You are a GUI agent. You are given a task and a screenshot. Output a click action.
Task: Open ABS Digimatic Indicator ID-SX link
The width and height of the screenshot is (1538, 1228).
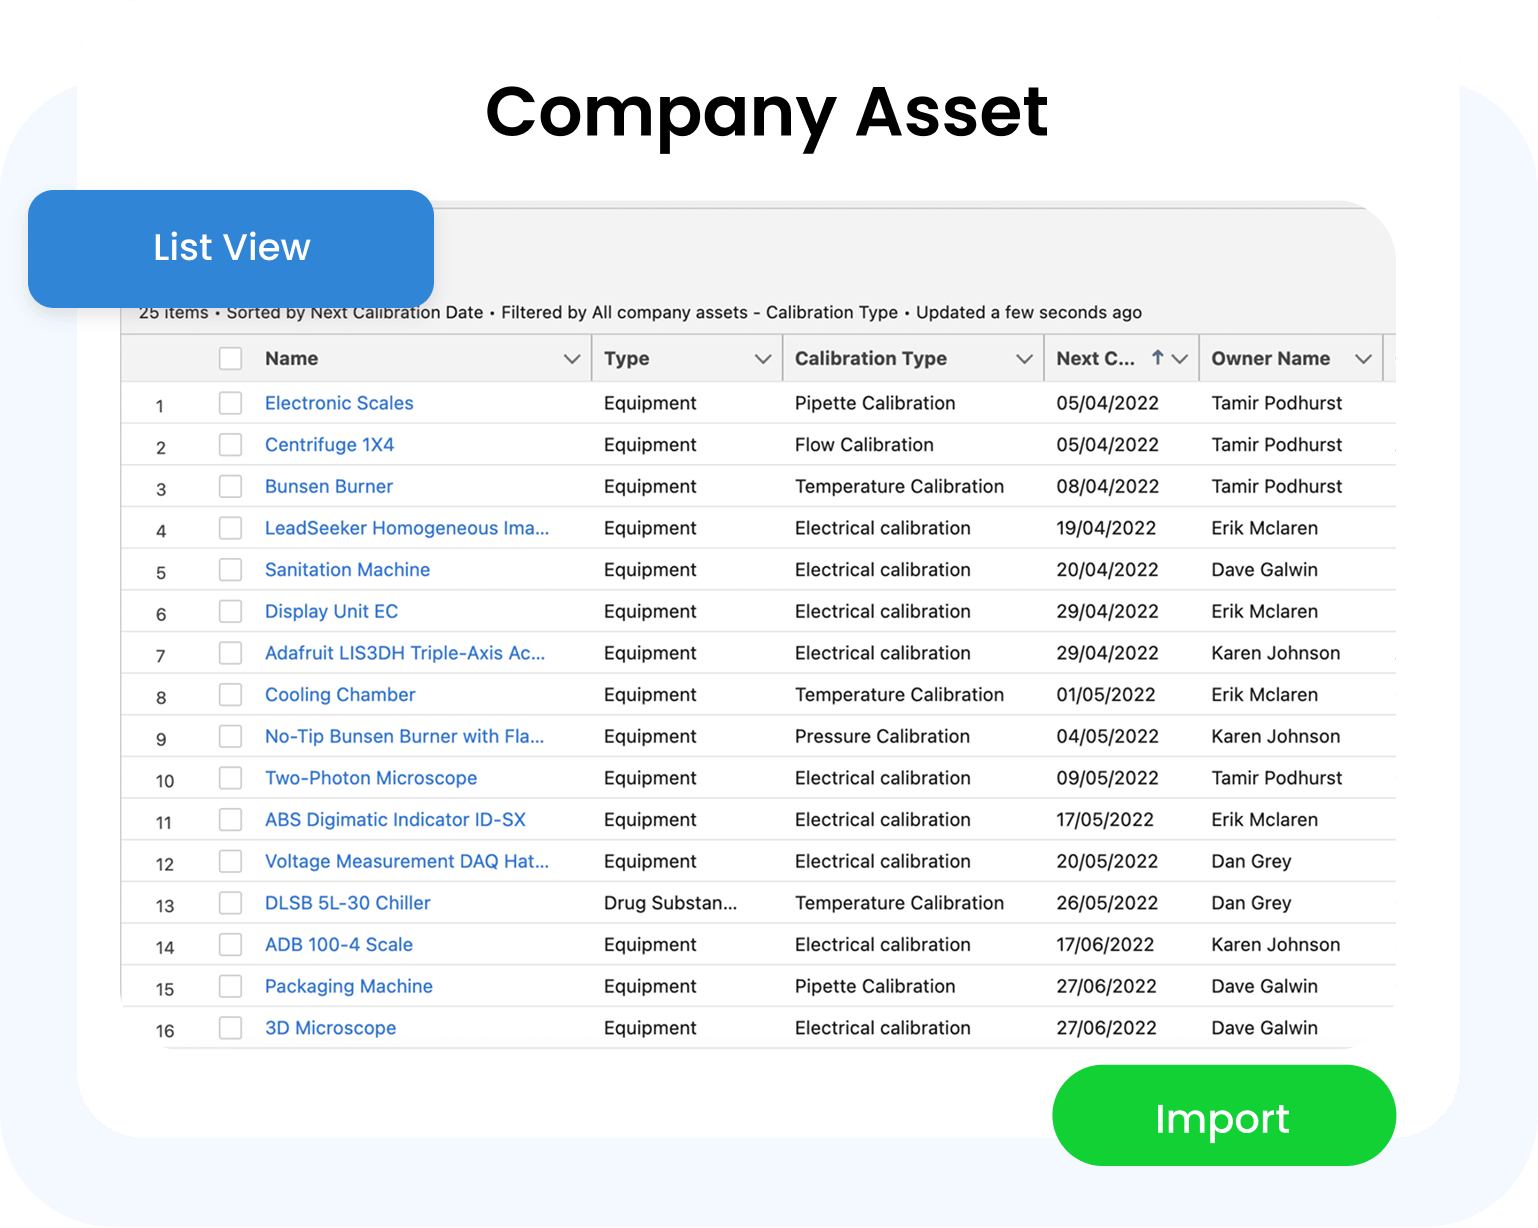tap(395, 820)
